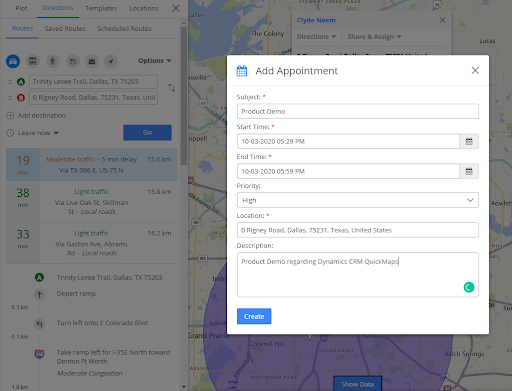512x391 pixels.
Task: Click 'Turn left onto E Colorado Blvd' step
Action: tap(102, 323)
